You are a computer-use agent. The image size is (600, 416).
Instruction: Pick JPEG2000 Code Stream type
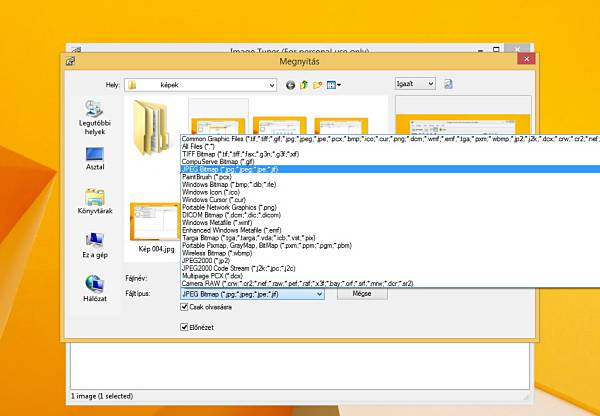(x=390, y=268)
